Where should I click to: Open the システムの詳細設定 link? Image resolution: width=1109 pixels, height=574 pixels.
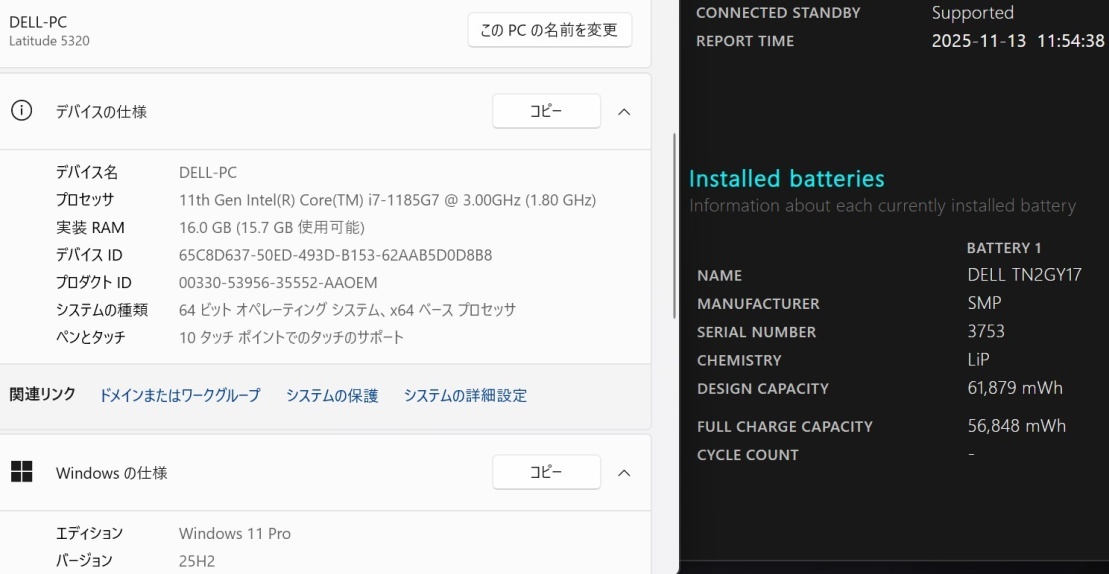tap(465, 395)
